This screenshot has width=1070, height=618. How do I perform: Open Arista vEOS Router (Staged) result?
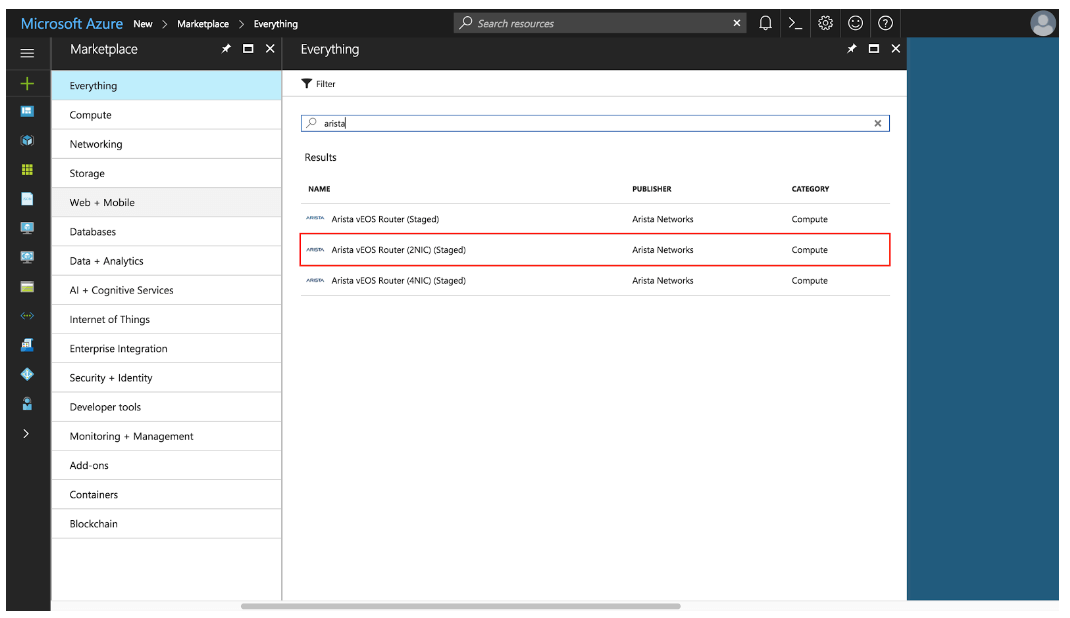point(595,219)
